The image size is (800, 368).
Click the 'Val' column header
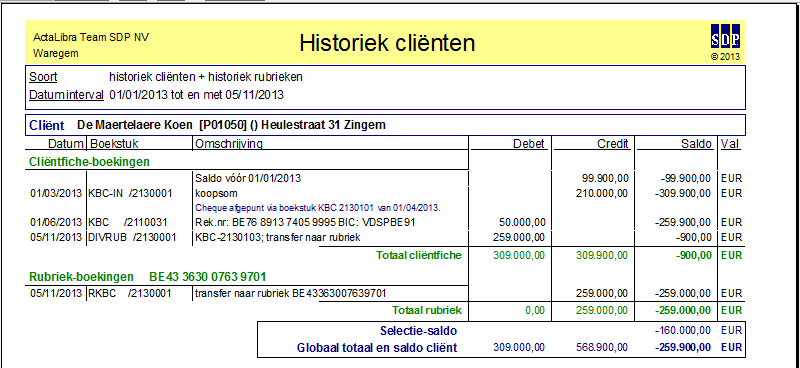click(730, 144)
